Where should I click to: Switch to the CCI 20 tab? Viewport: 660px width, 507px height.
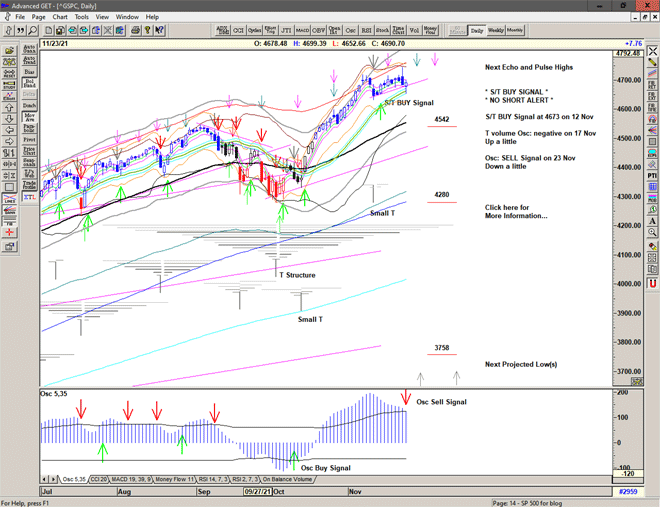(99, 481)
